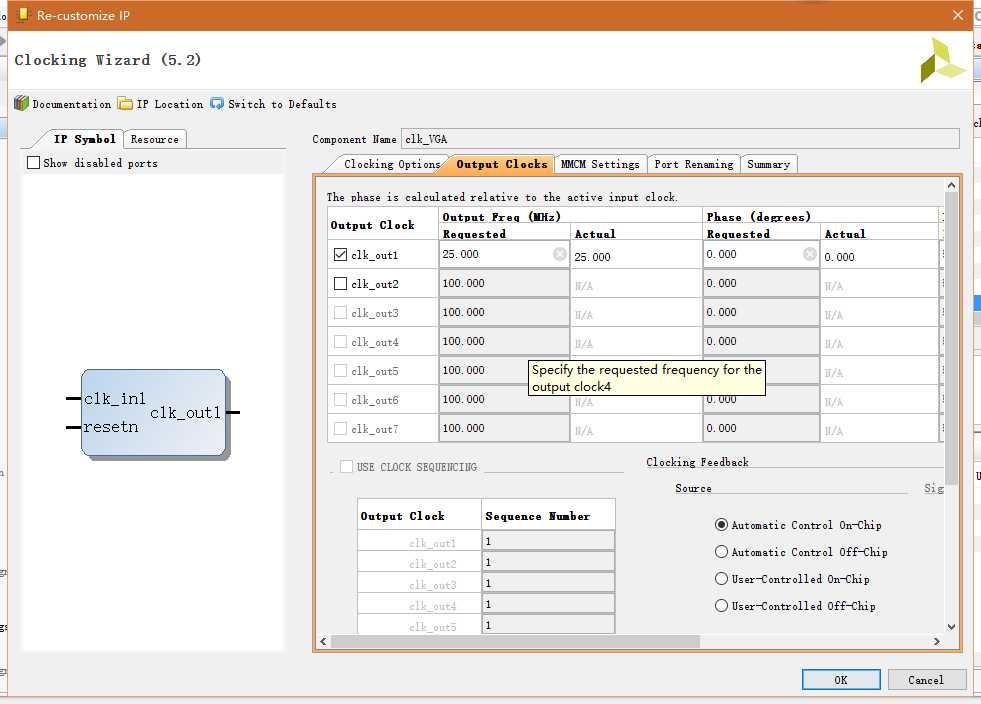This screenshot has height=704, width=981.
Task: Click the horizontal scrollbar thumb
Action: (516, 641)
